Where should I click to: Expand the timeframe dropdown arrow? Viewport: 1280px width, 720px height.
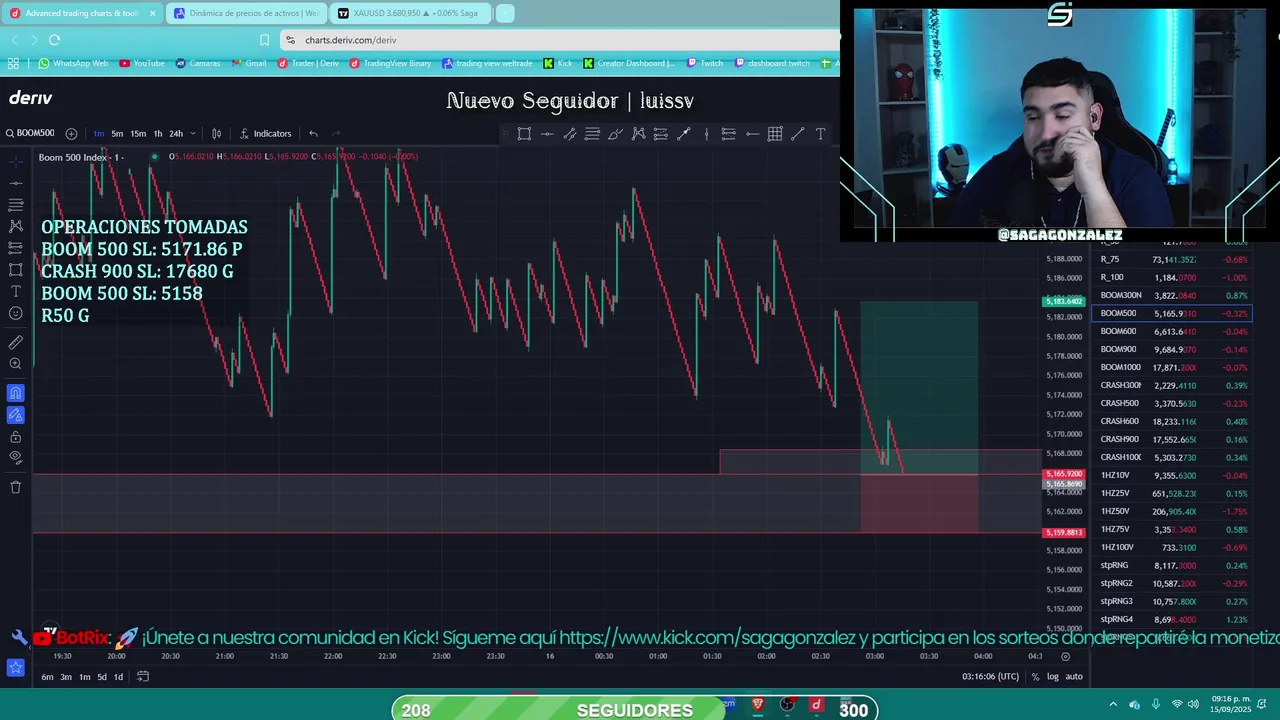(x=192, y=134)
